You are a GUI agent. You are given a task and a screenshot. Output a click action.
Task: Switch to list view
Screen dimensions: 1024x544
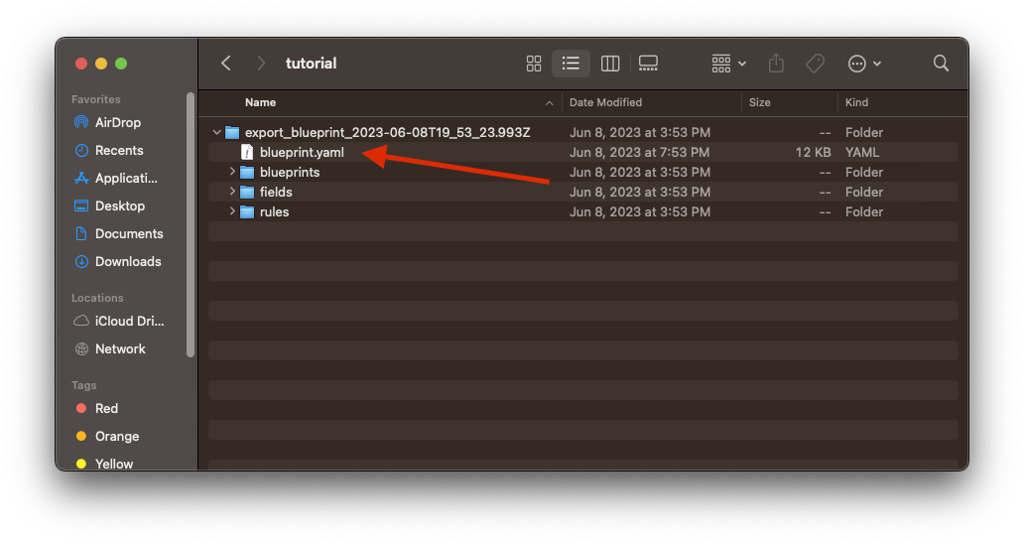[x=571, y=63]
